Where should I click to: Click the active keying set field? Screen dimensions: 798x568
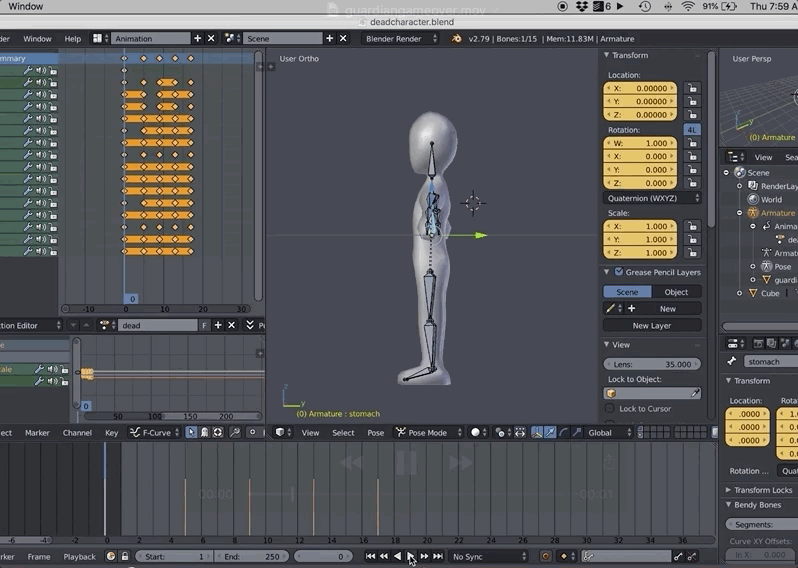[626, 557]
